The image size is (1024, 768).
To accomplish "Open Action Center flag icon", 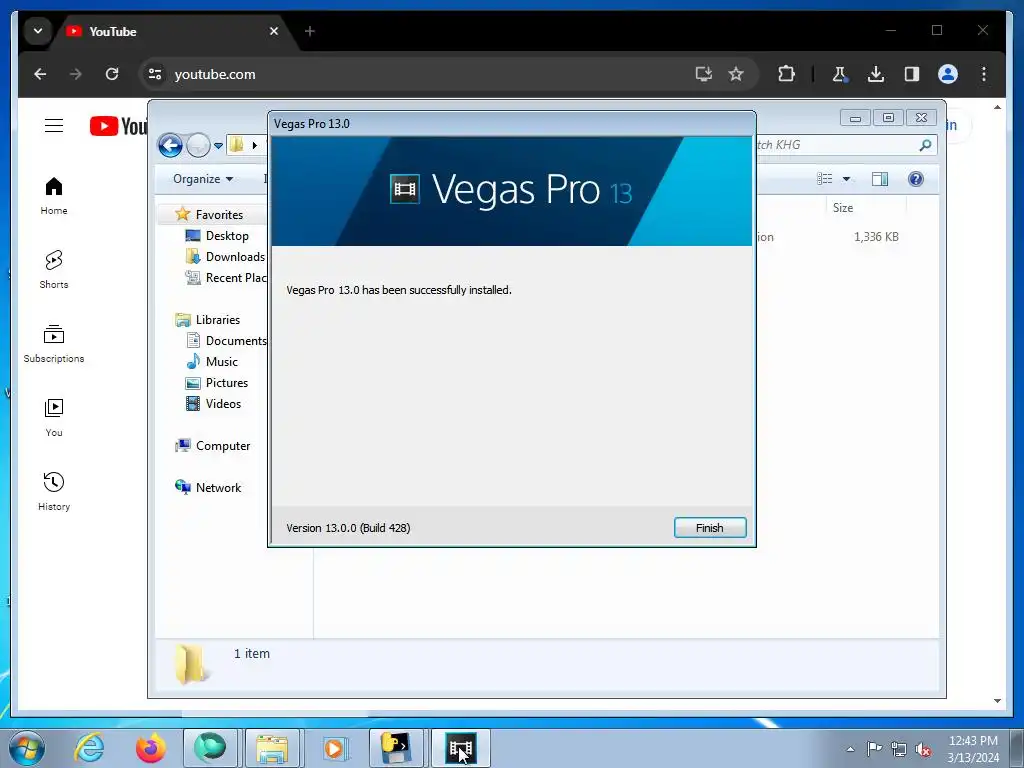I will (874, 748).
